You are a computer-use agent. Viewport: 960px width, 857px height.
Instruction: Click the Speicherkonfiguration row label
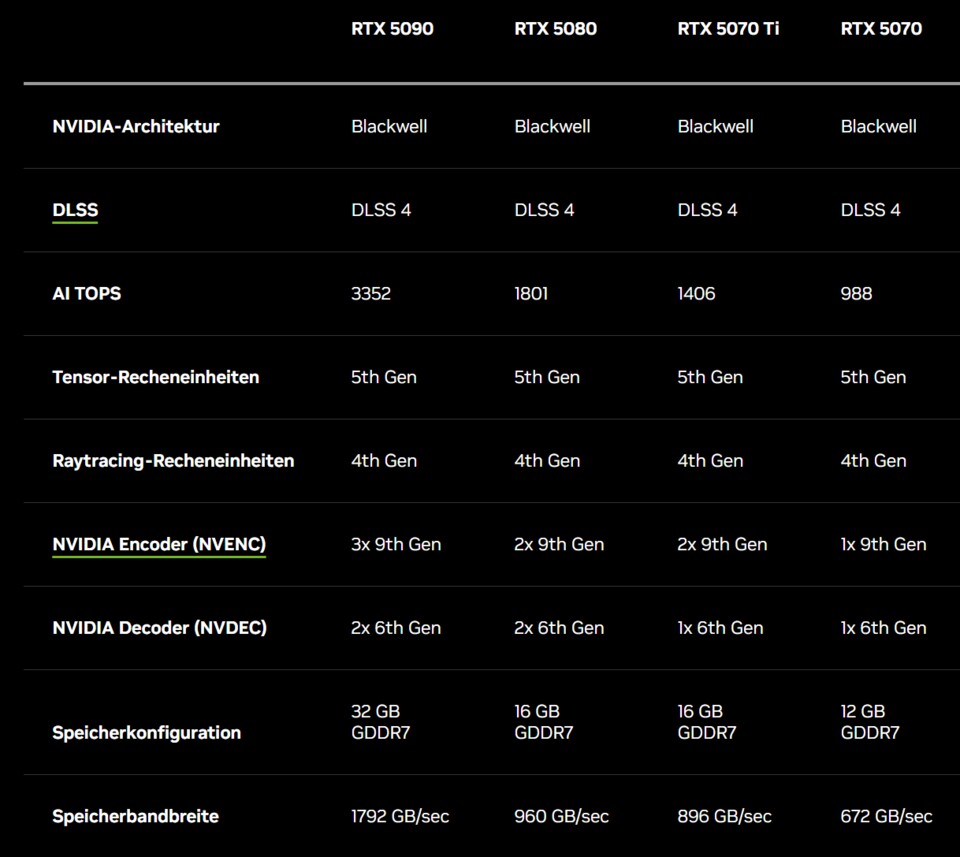(146, 732)
